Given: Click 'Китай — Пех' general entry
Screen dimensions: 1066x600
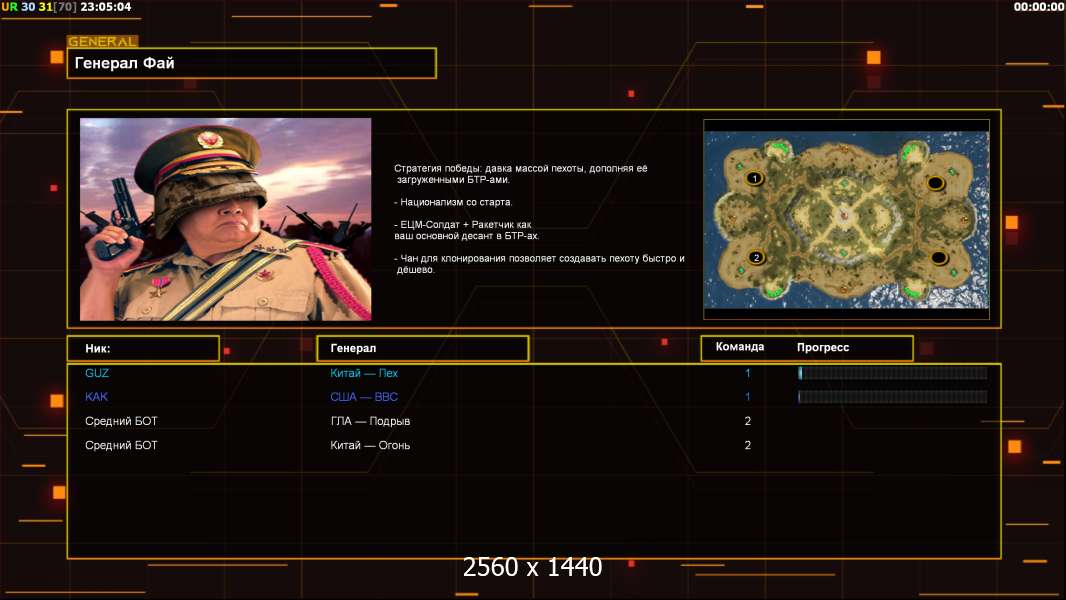Looking at the screenshot, I should [x=364, y=373].
